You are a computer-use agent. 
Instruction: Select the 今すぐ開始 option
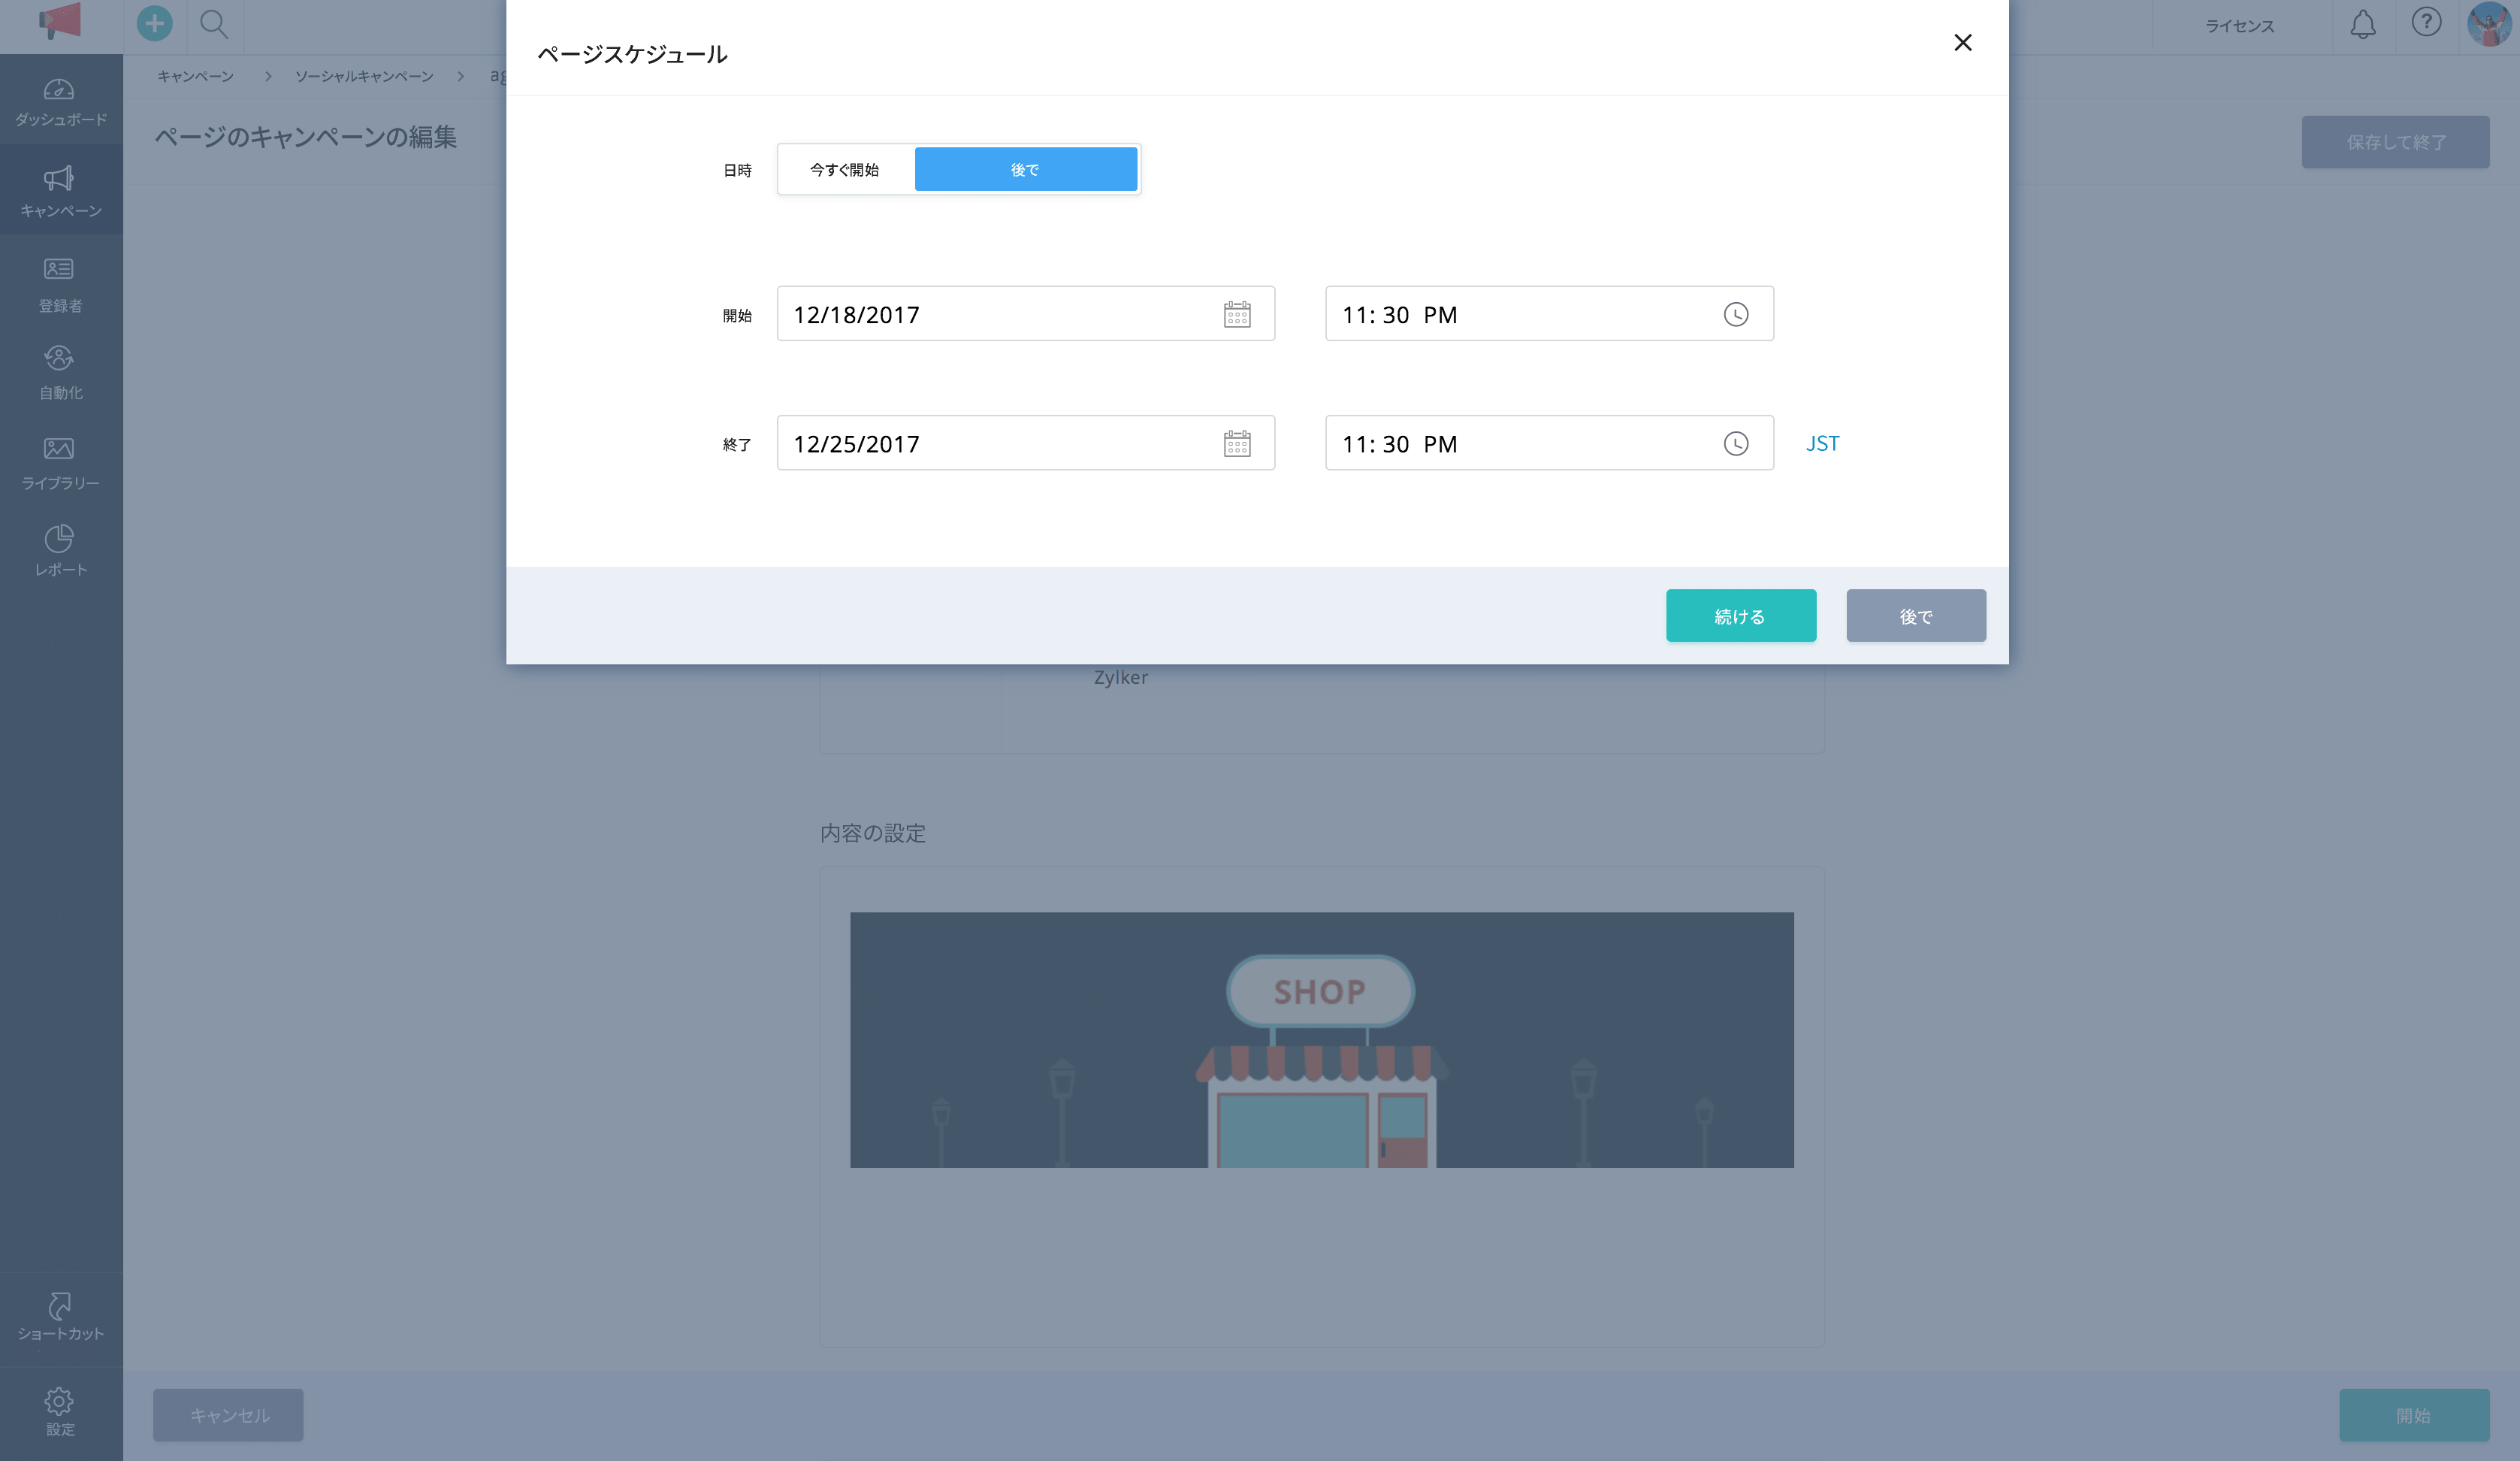(845, 169)
